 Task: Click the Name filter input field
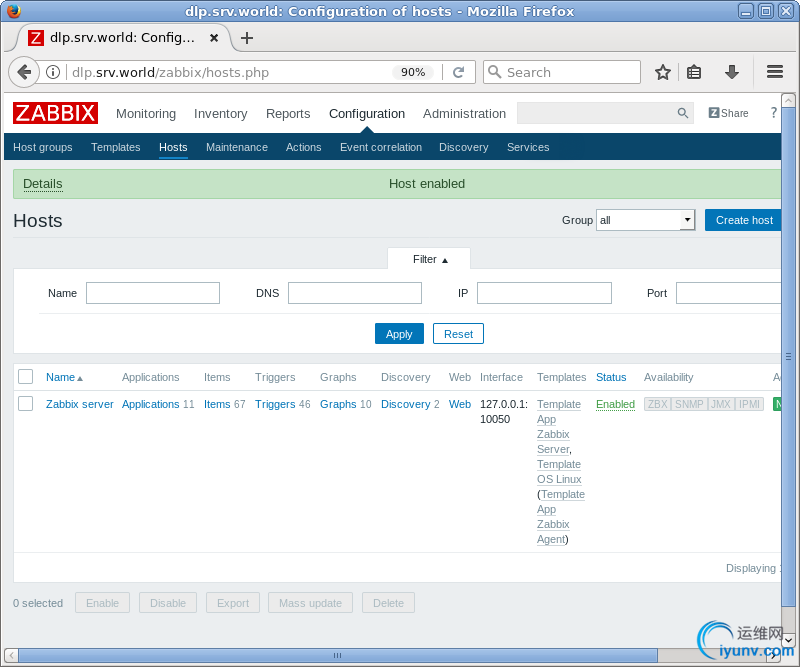click(x=153, y=293)
